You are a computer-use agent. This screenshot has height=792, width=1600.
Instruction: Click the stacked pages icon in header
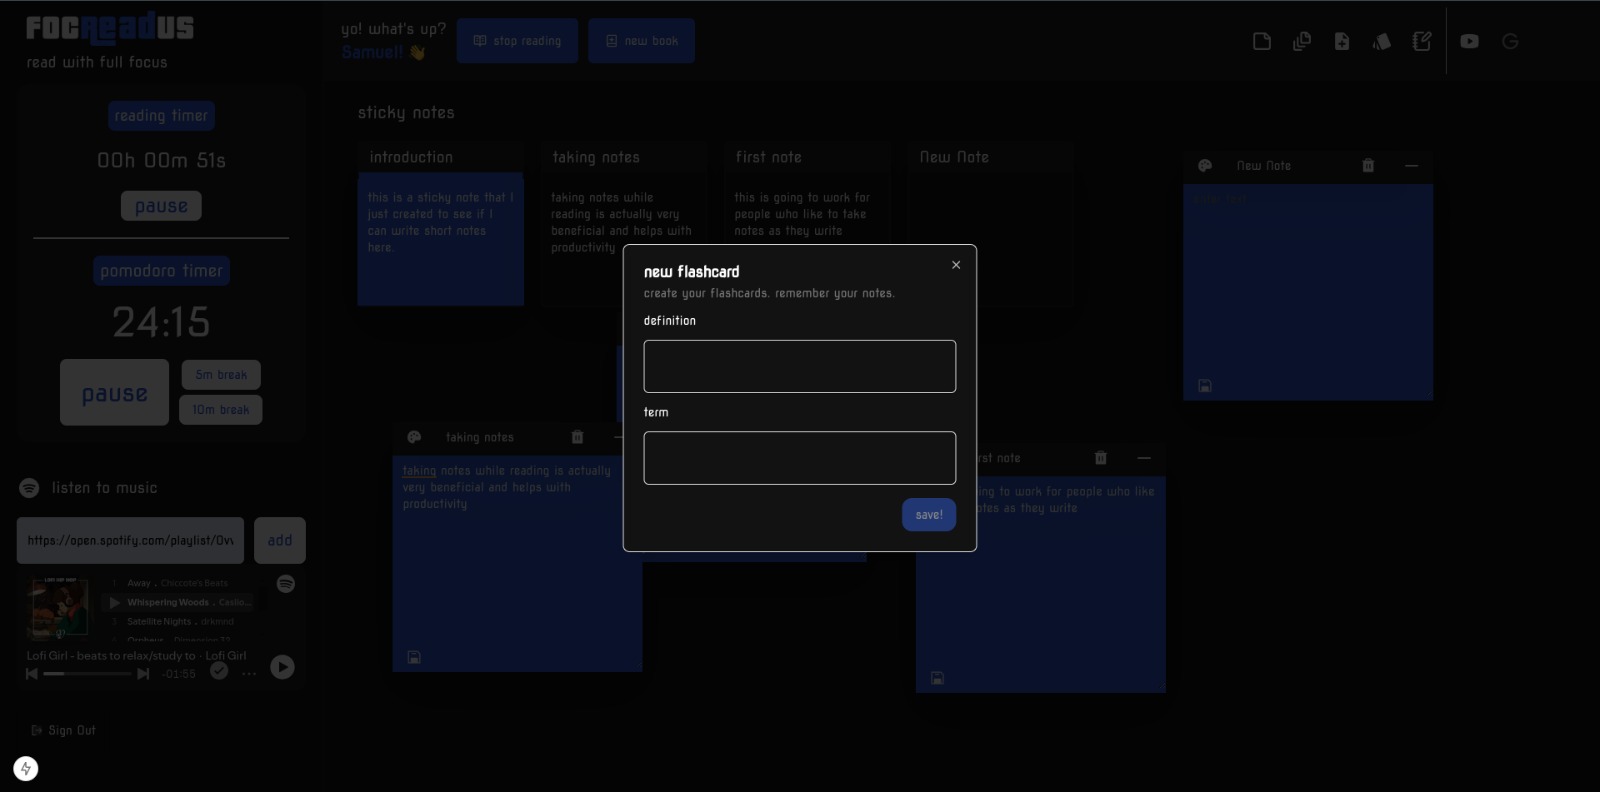(1302, 41)
